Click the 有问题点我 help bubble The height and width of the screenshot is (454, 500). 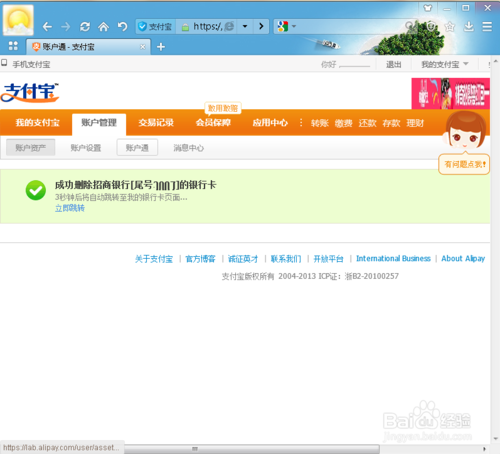coord(464,164)
